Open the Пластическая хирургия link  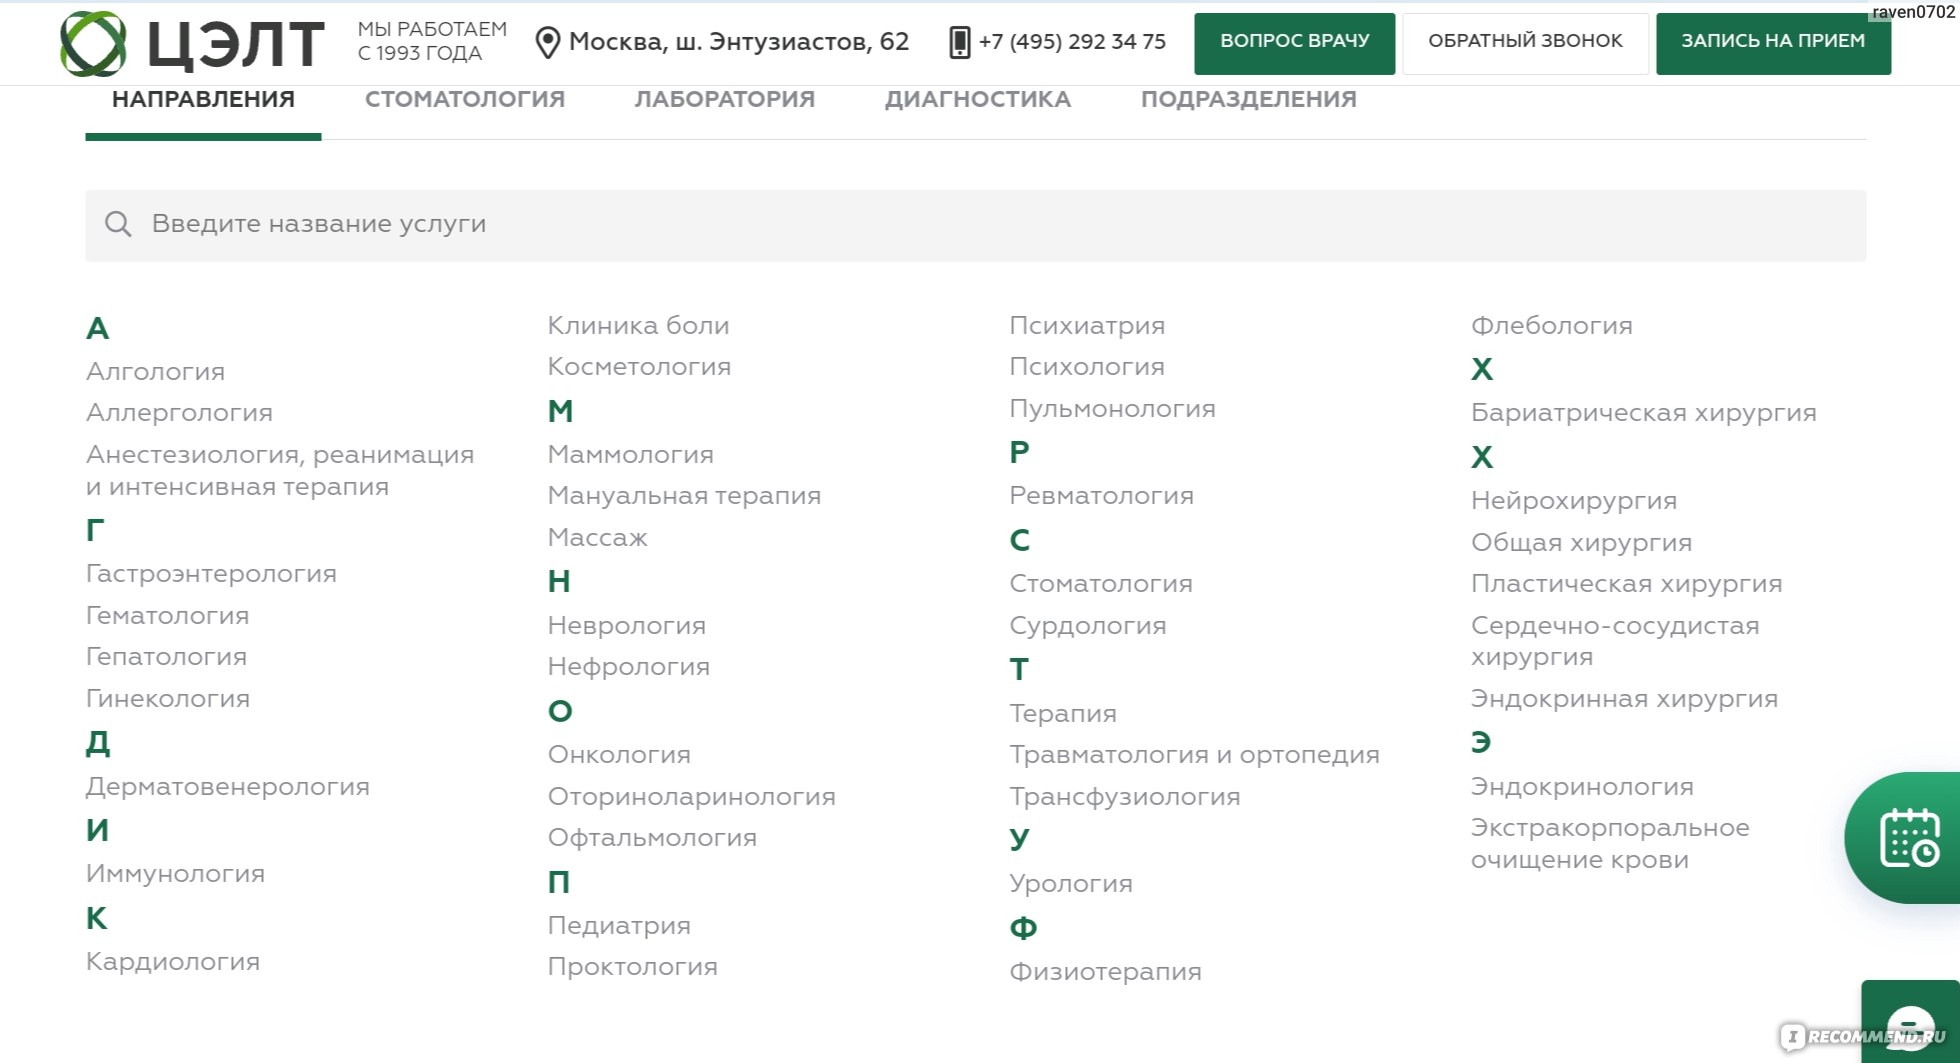coord(1627,584)
